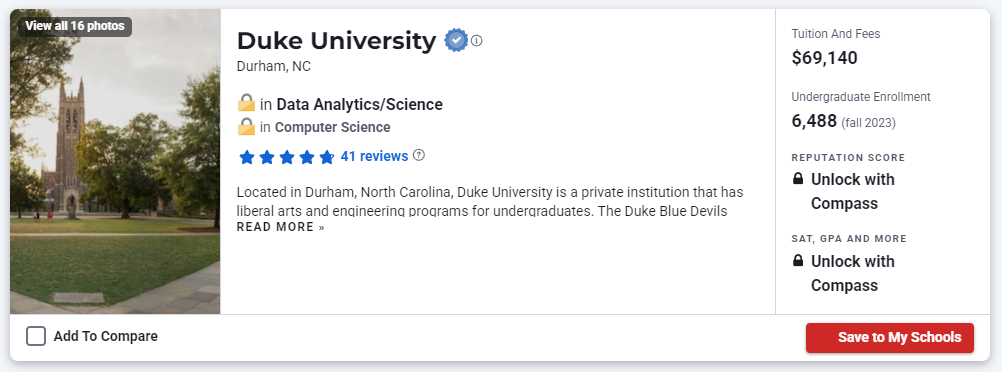Click the star rating icons
This screenshot has width=1002, height=372.
[x=286, y=157]
